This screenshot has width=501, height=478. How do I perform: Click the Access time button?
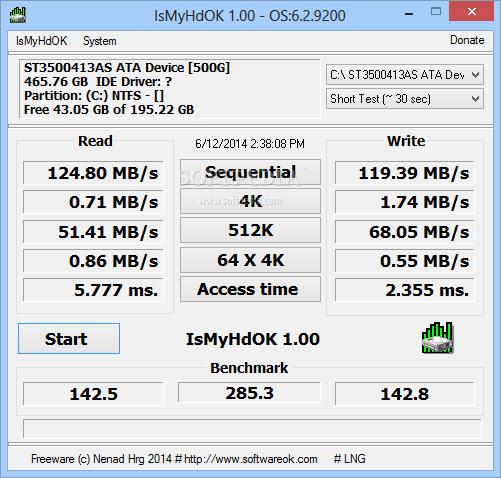[x=250, y=289]
